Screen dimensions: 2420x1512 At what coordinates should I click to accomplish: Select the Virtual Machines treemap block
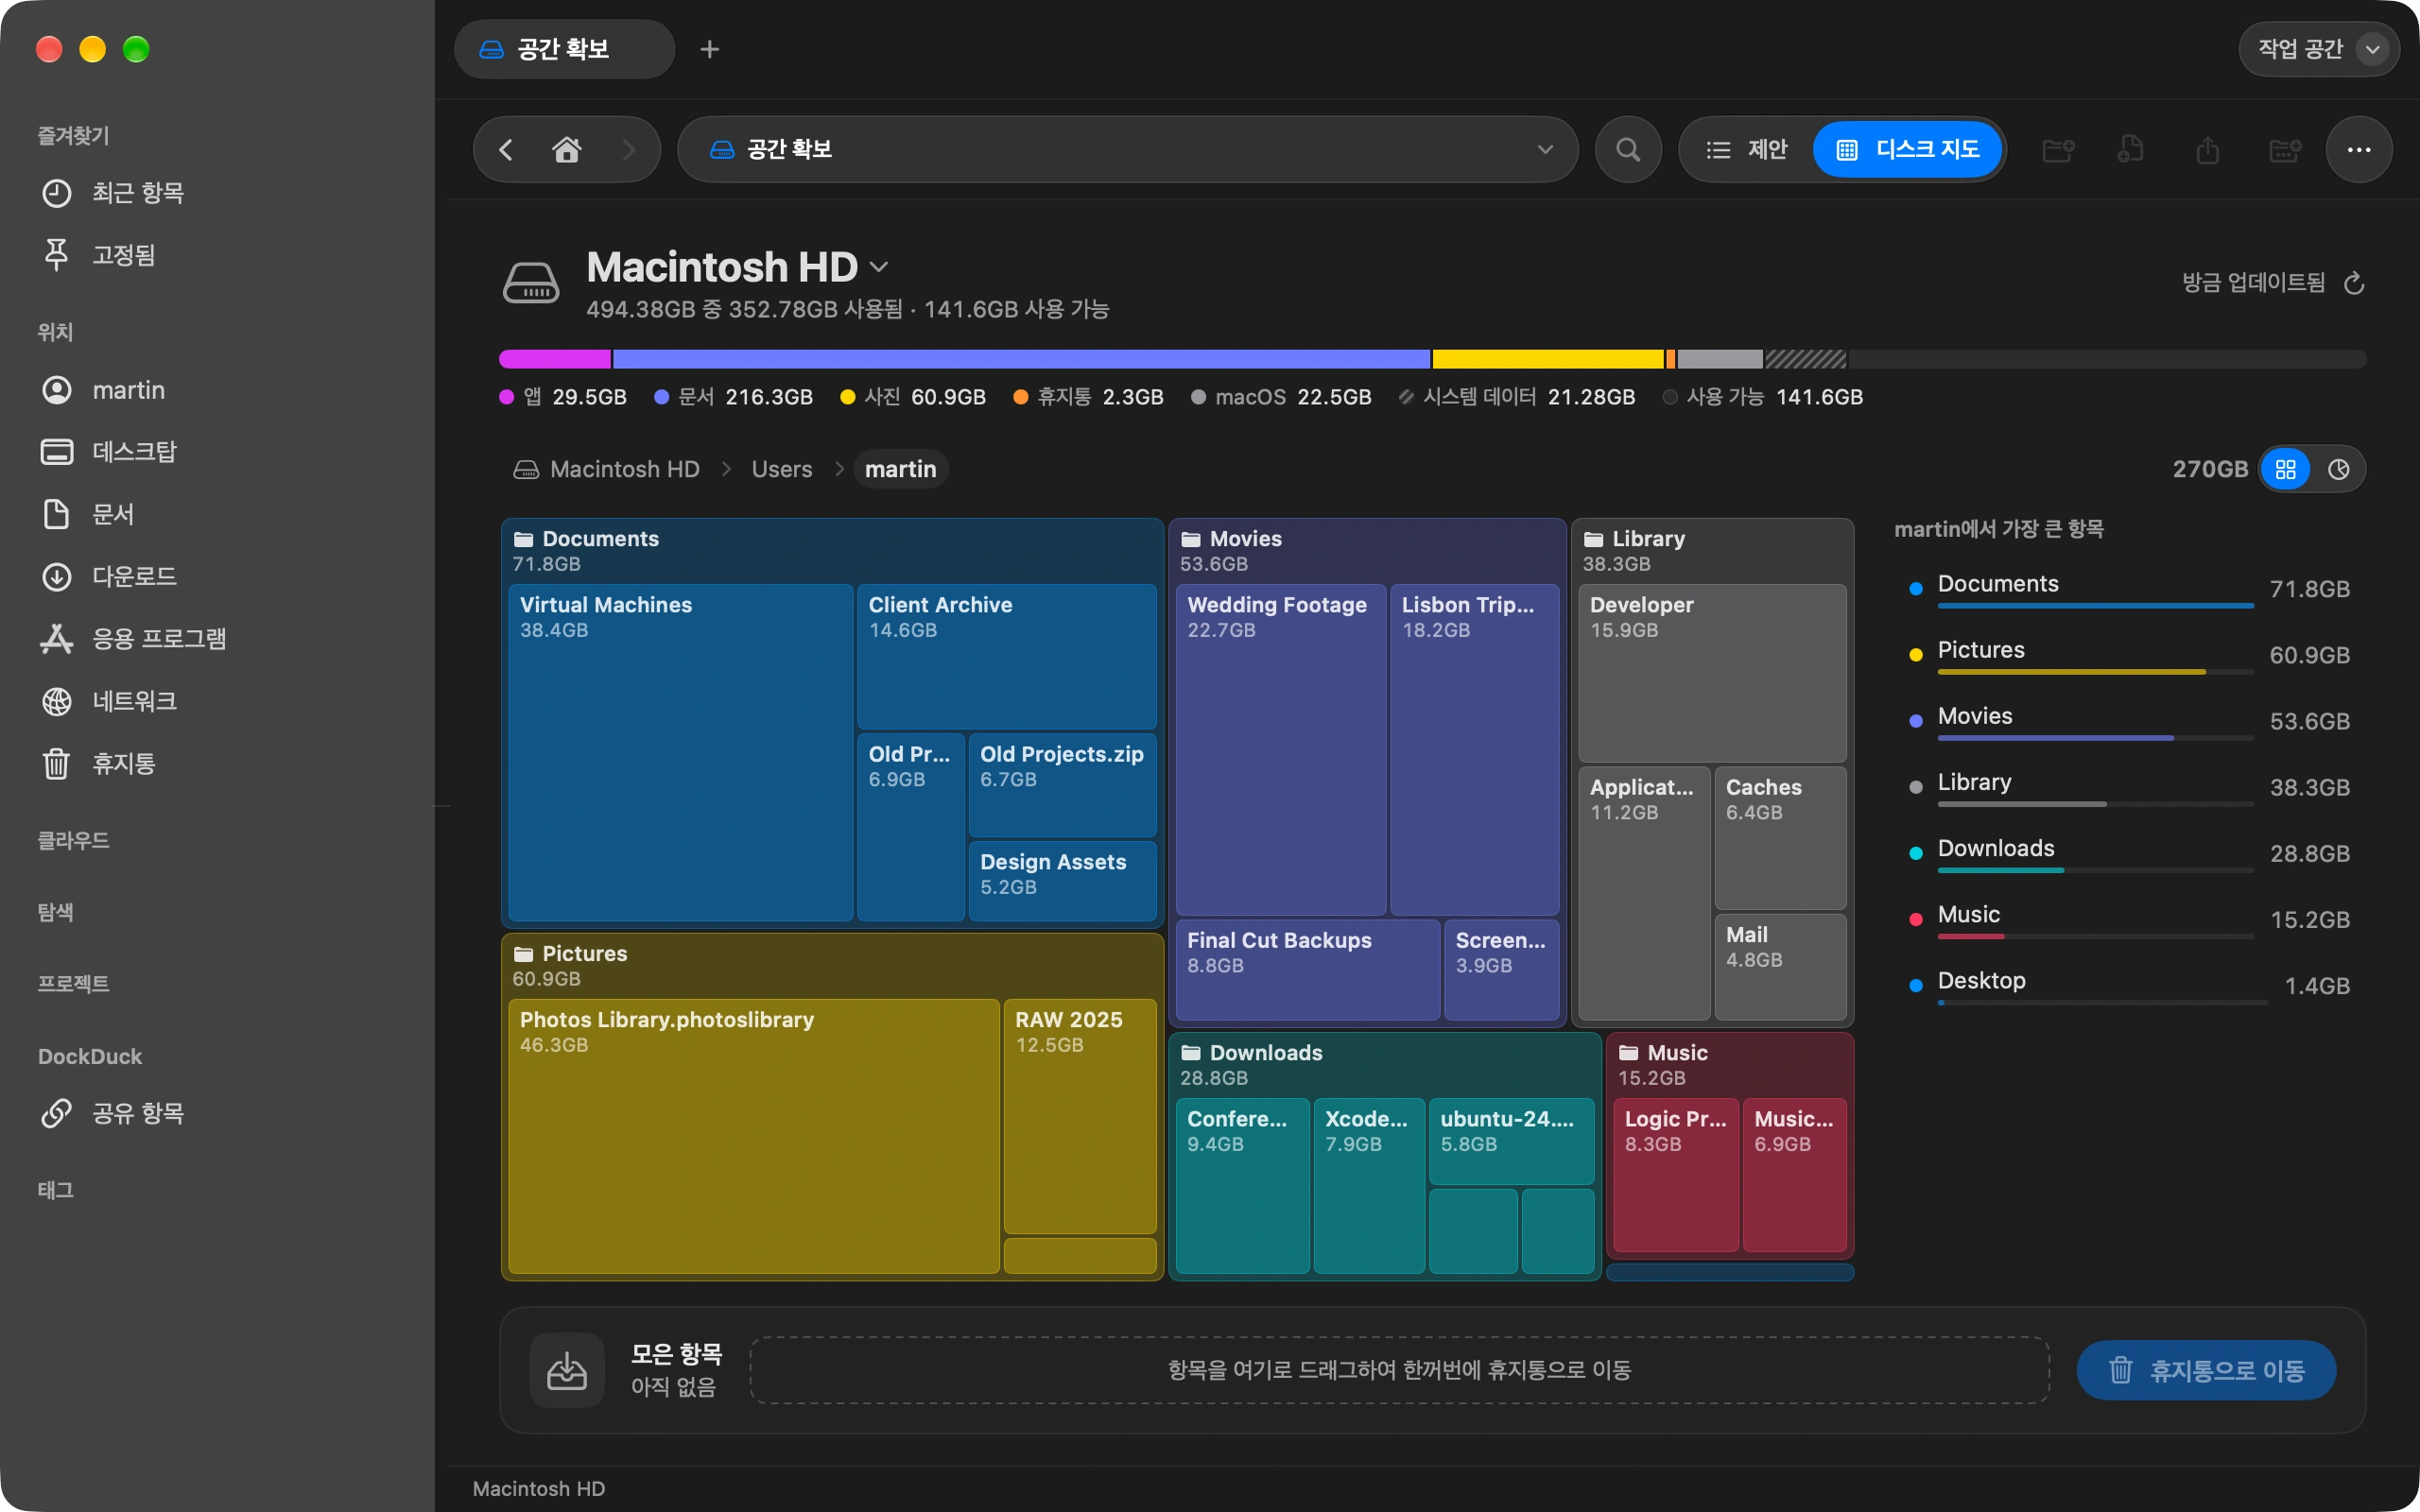point(680,752)
